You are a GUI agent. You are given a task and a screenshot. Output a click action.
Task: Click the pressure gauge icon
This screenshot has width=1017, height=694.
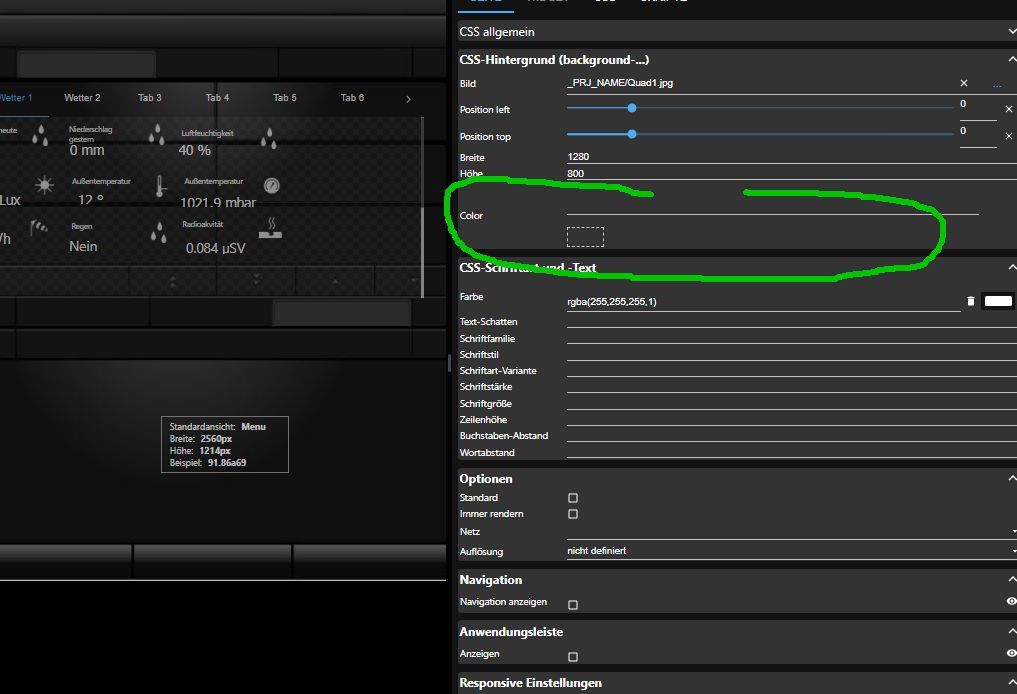(272, 186)
